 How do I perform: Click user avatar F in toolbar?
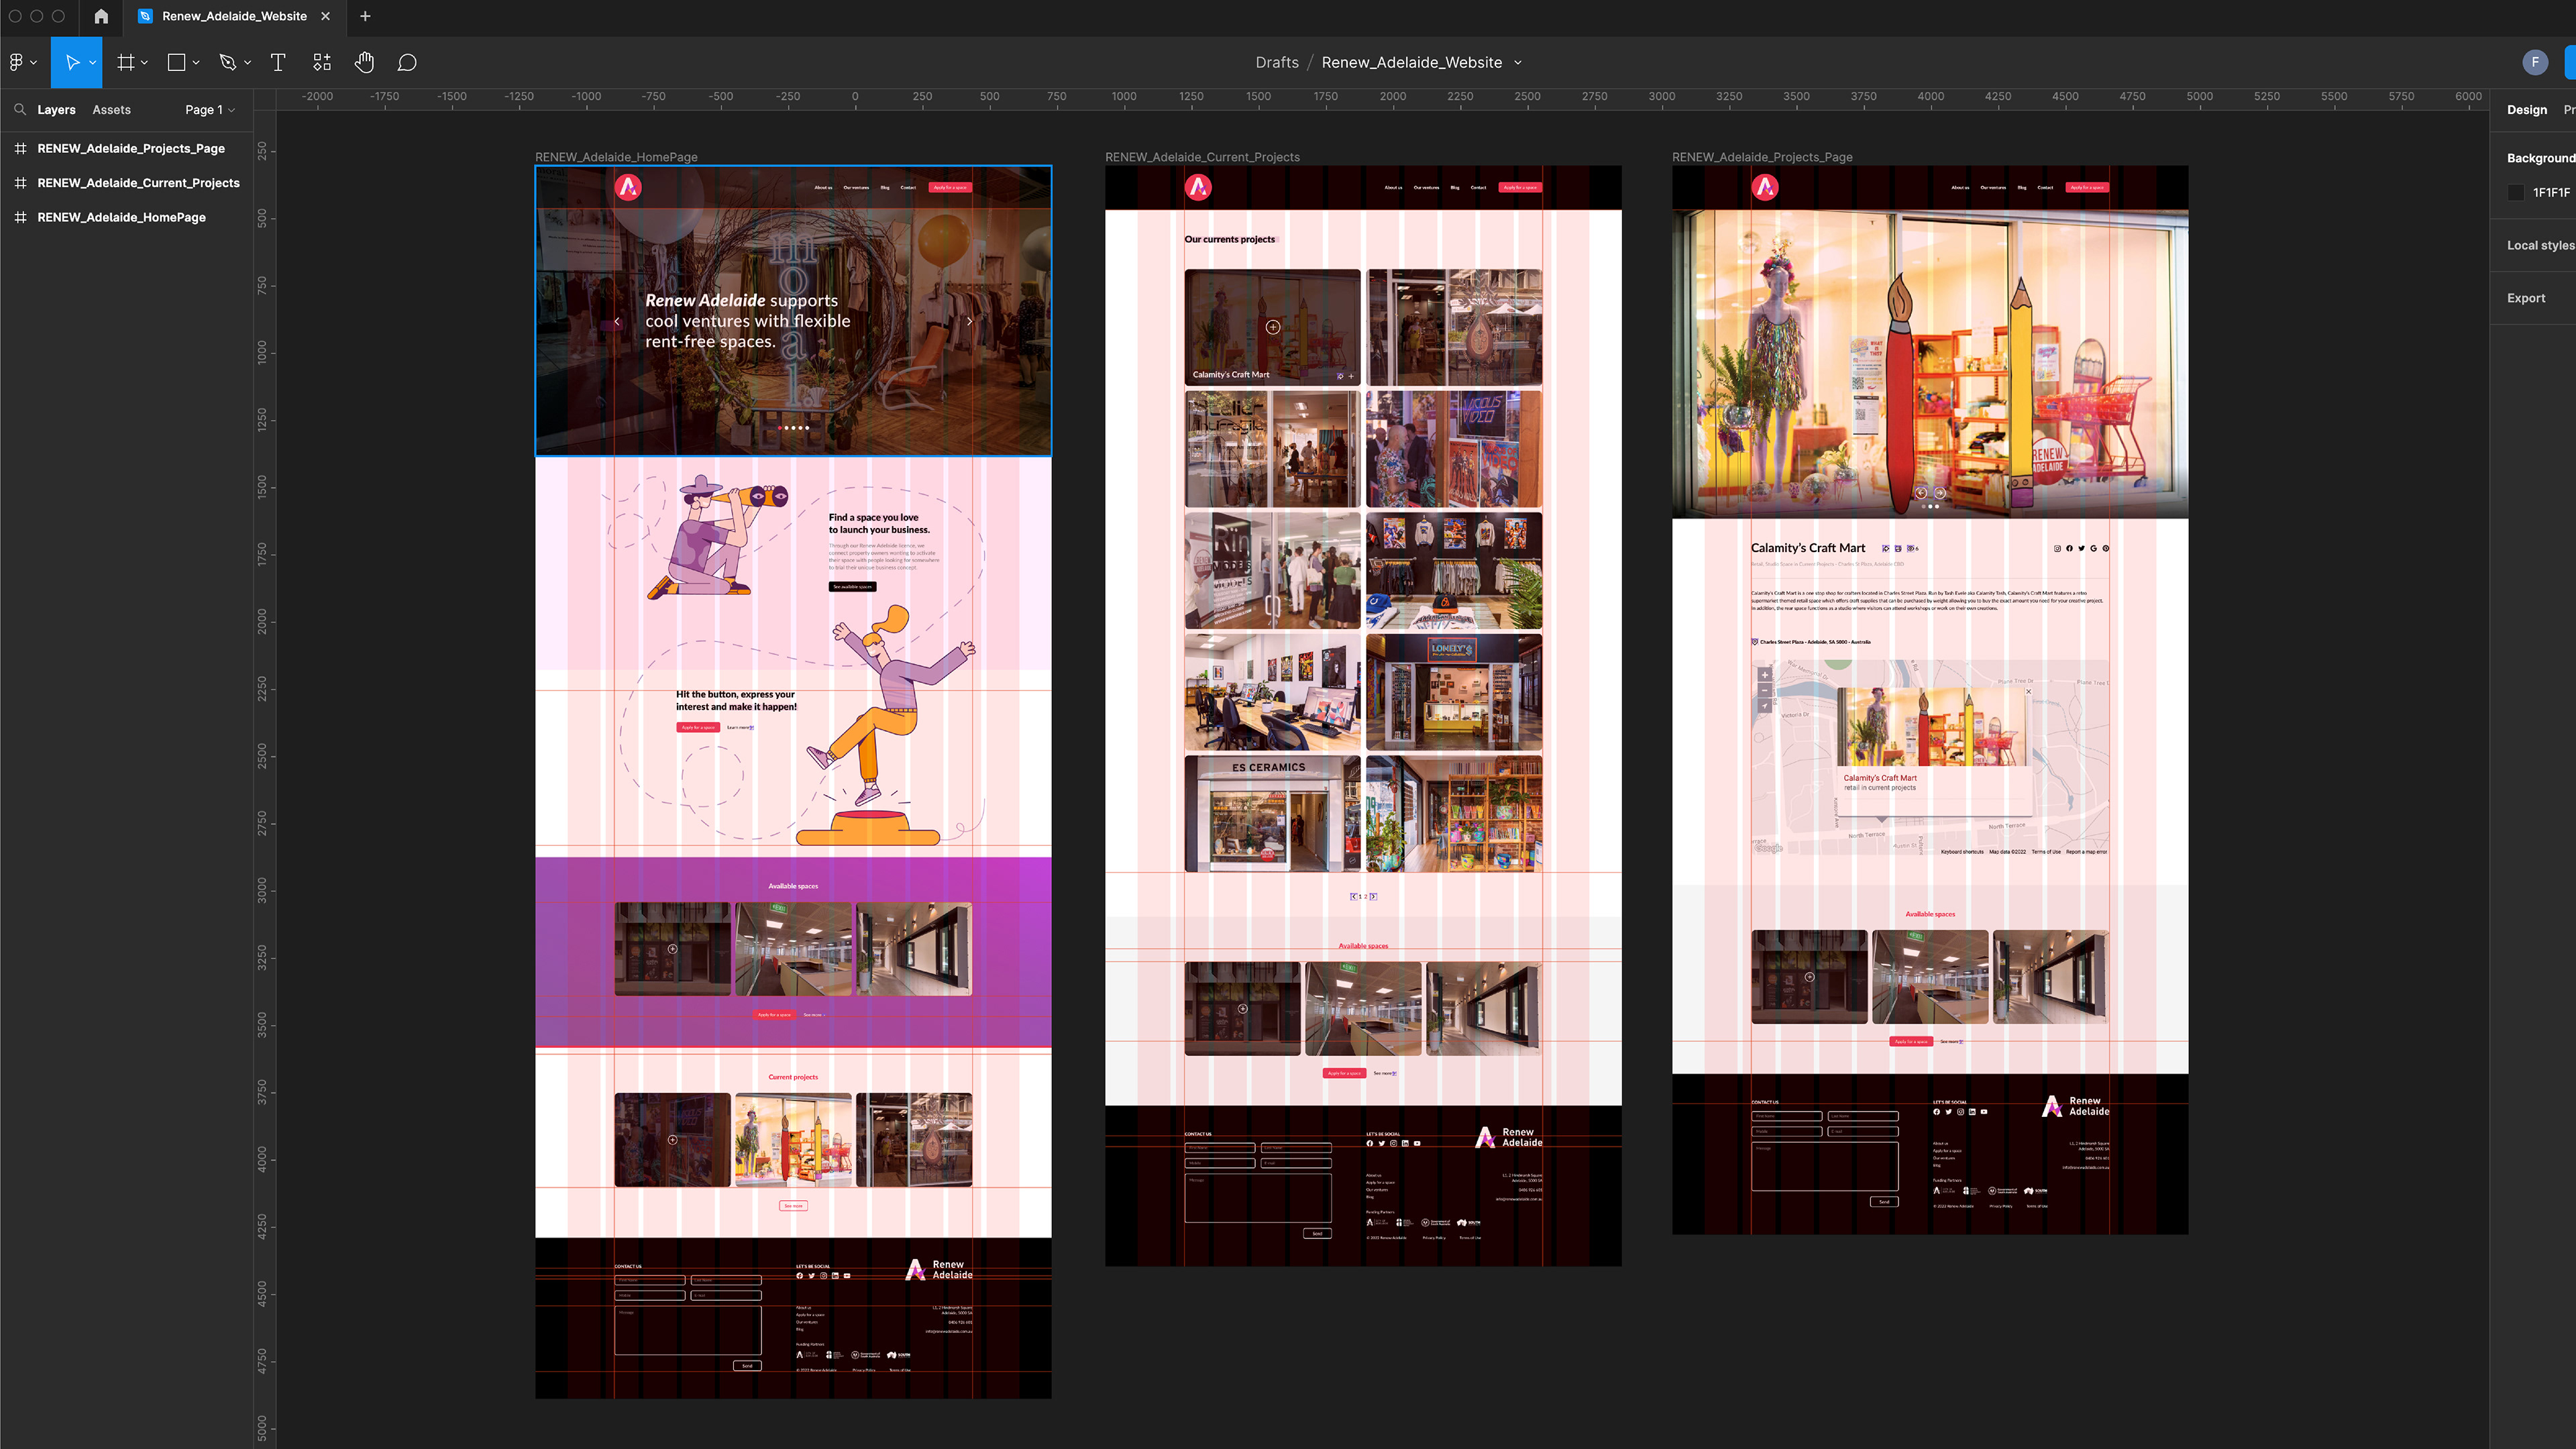coord(2534,62)
